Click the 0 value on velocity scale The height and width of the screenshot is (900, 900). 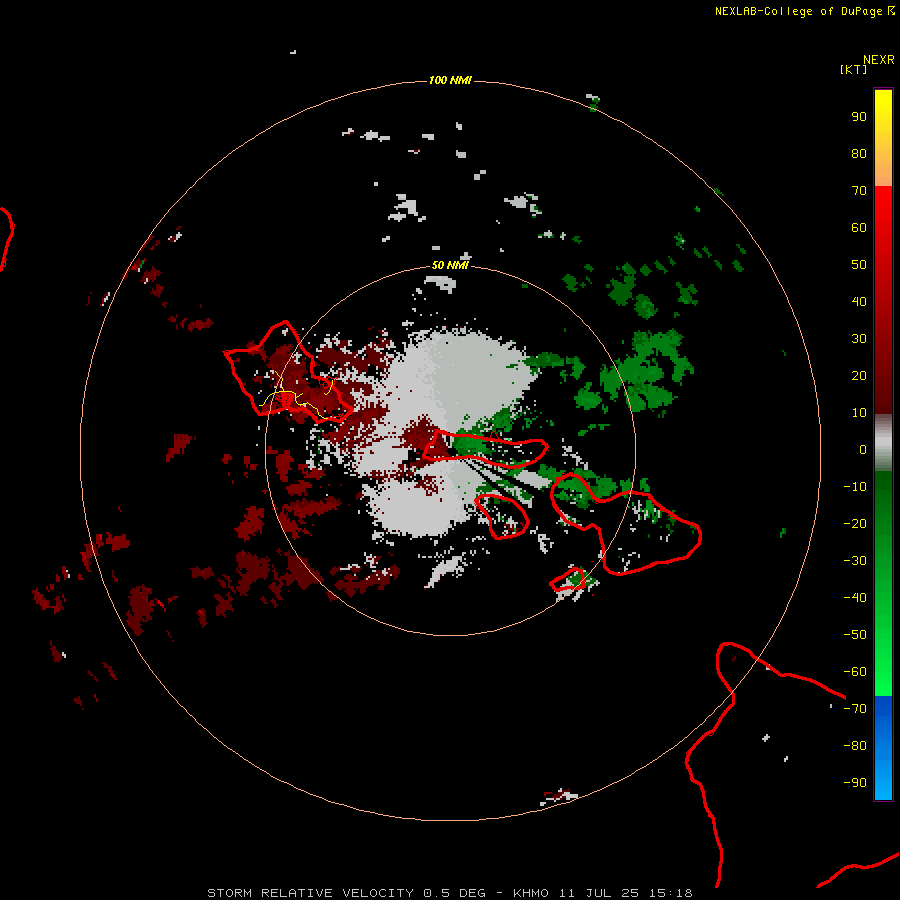863,450
